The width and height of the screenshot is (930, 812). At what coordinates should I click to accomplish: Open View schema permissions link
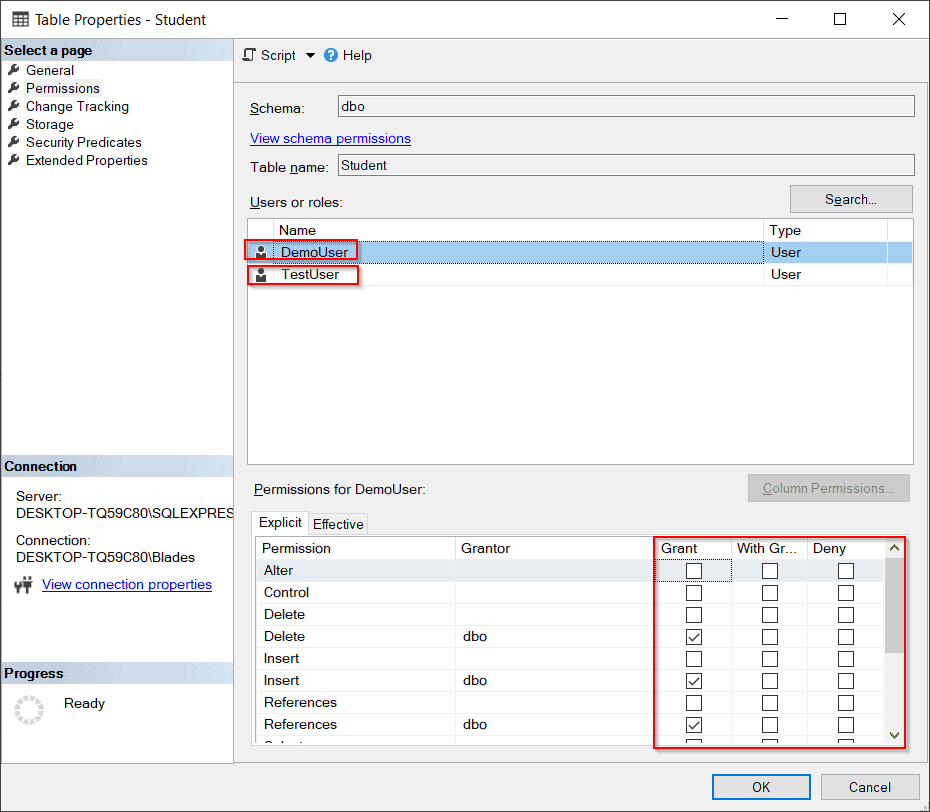(x=330, y=138)
